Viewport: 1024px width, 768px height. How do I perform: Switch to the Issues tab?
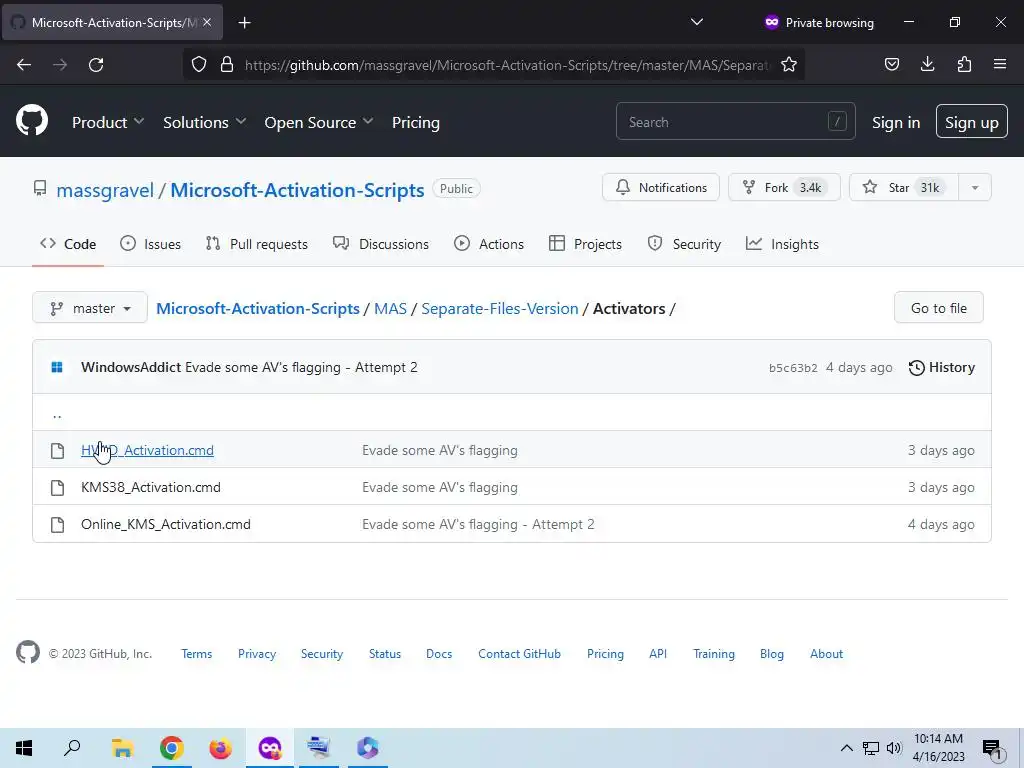(151, 244)
